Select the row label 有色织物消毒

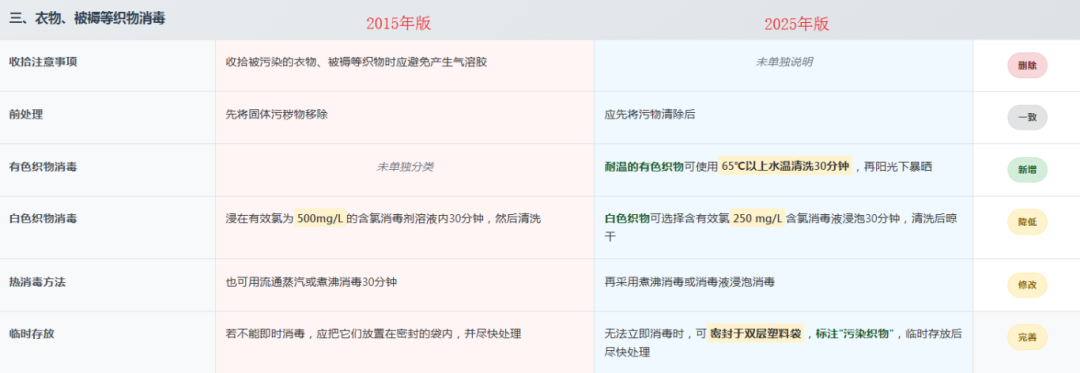[43, 167]
